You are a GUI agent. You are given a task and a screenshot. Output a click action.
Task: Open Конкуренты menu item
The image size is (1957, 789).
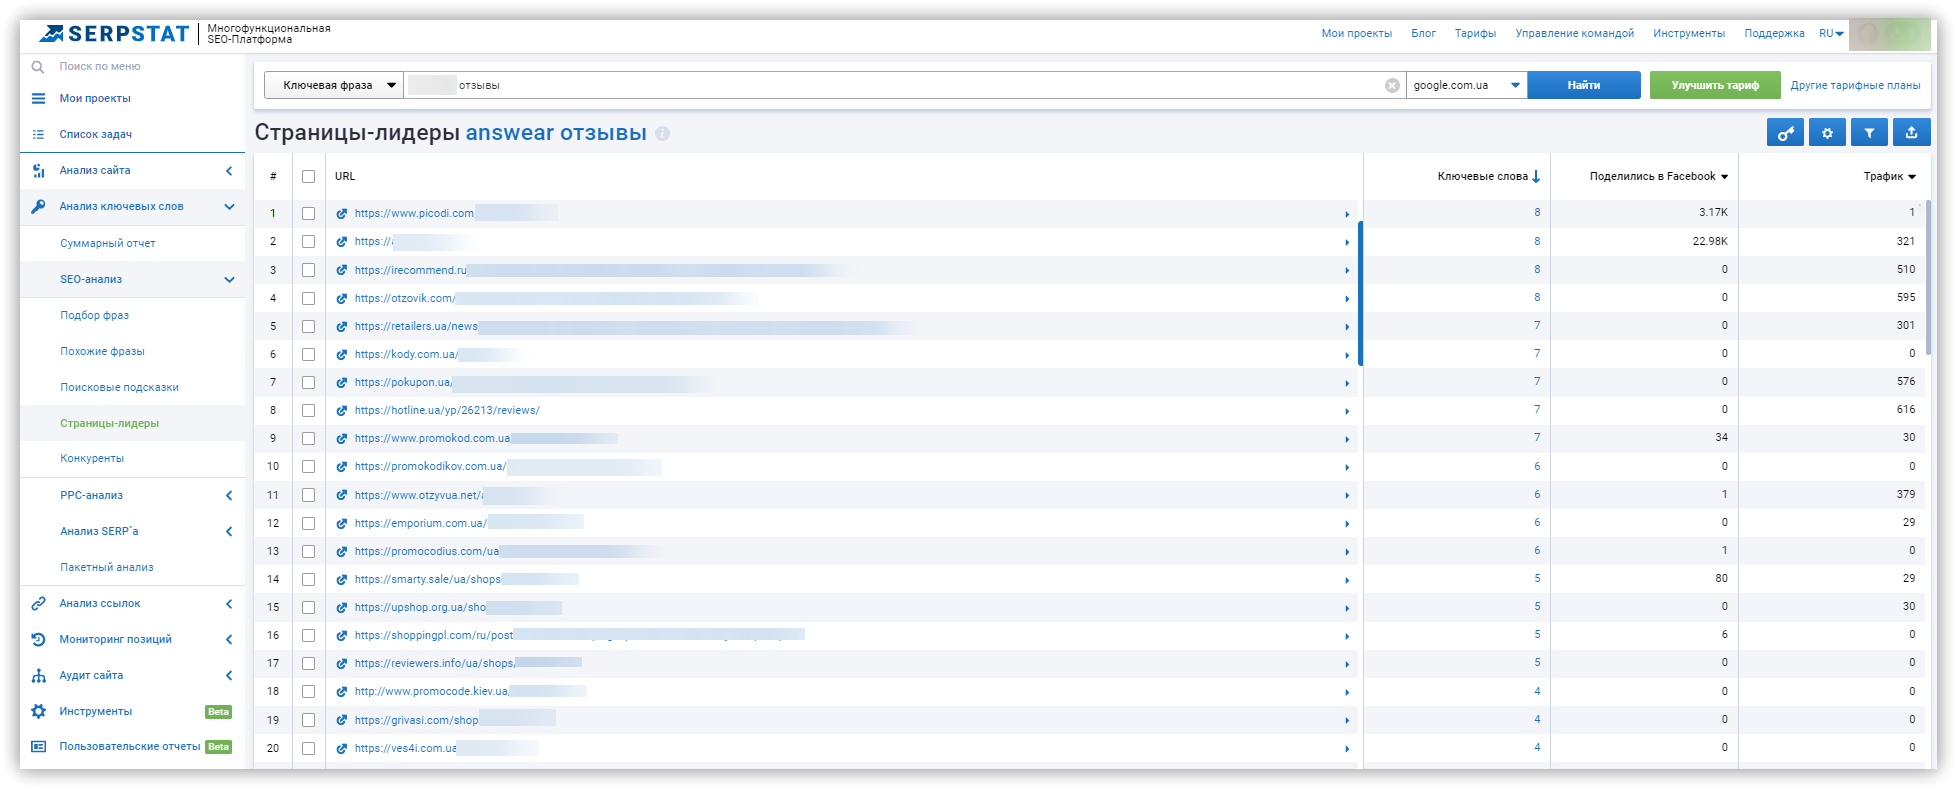92,459
